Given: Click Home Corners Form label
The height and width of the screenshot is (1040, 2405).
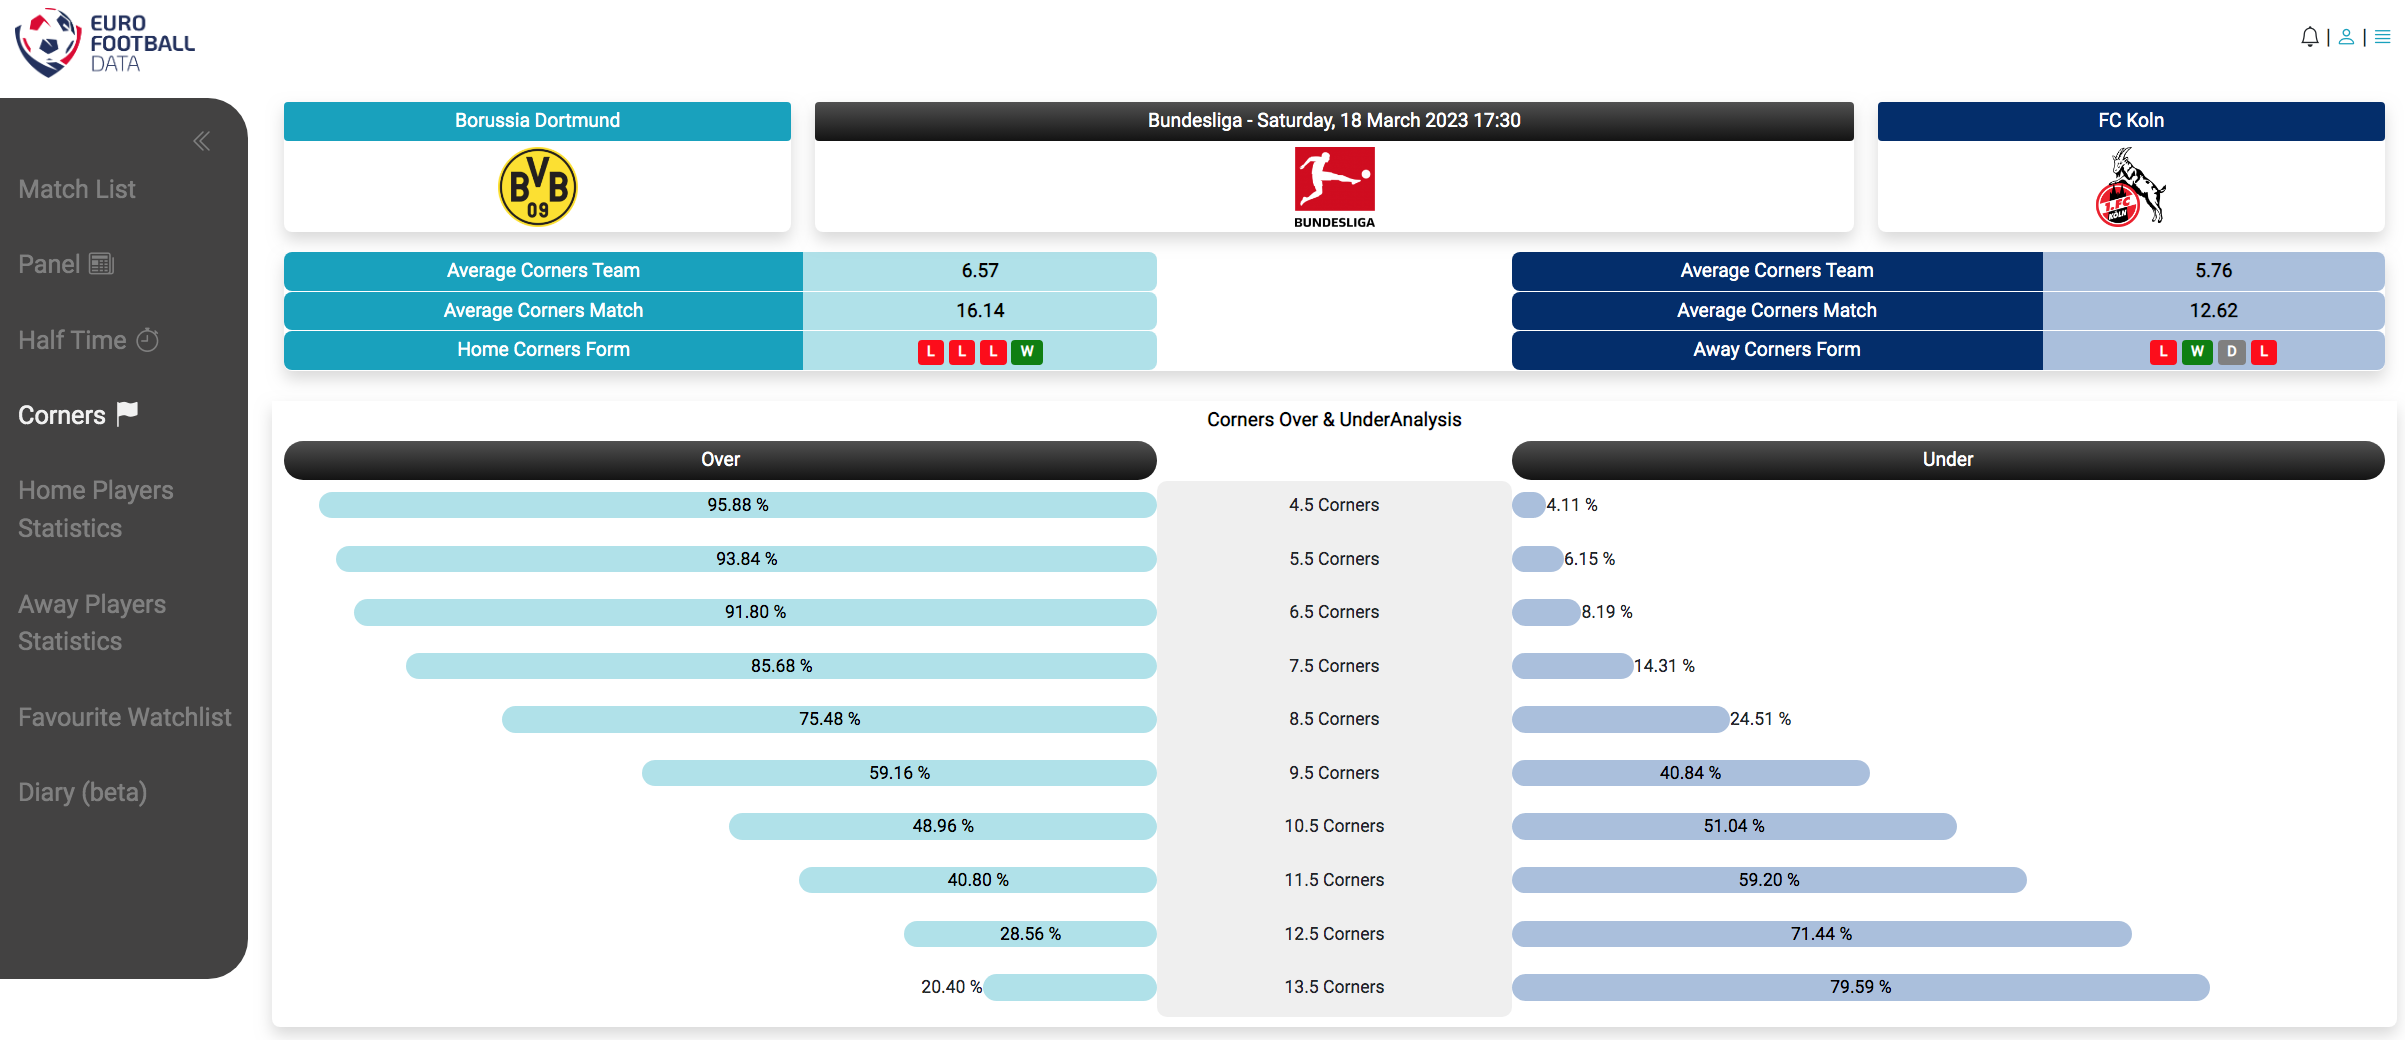Looking at the screenshot, I should (543, 350).
